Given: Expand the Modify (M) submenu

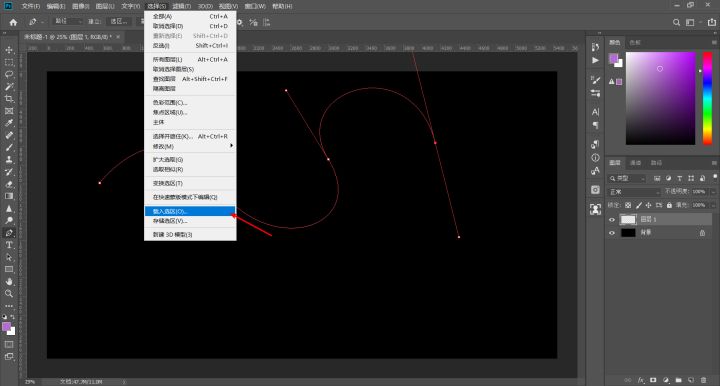Looking at the screenshot, I should (190, 146).
